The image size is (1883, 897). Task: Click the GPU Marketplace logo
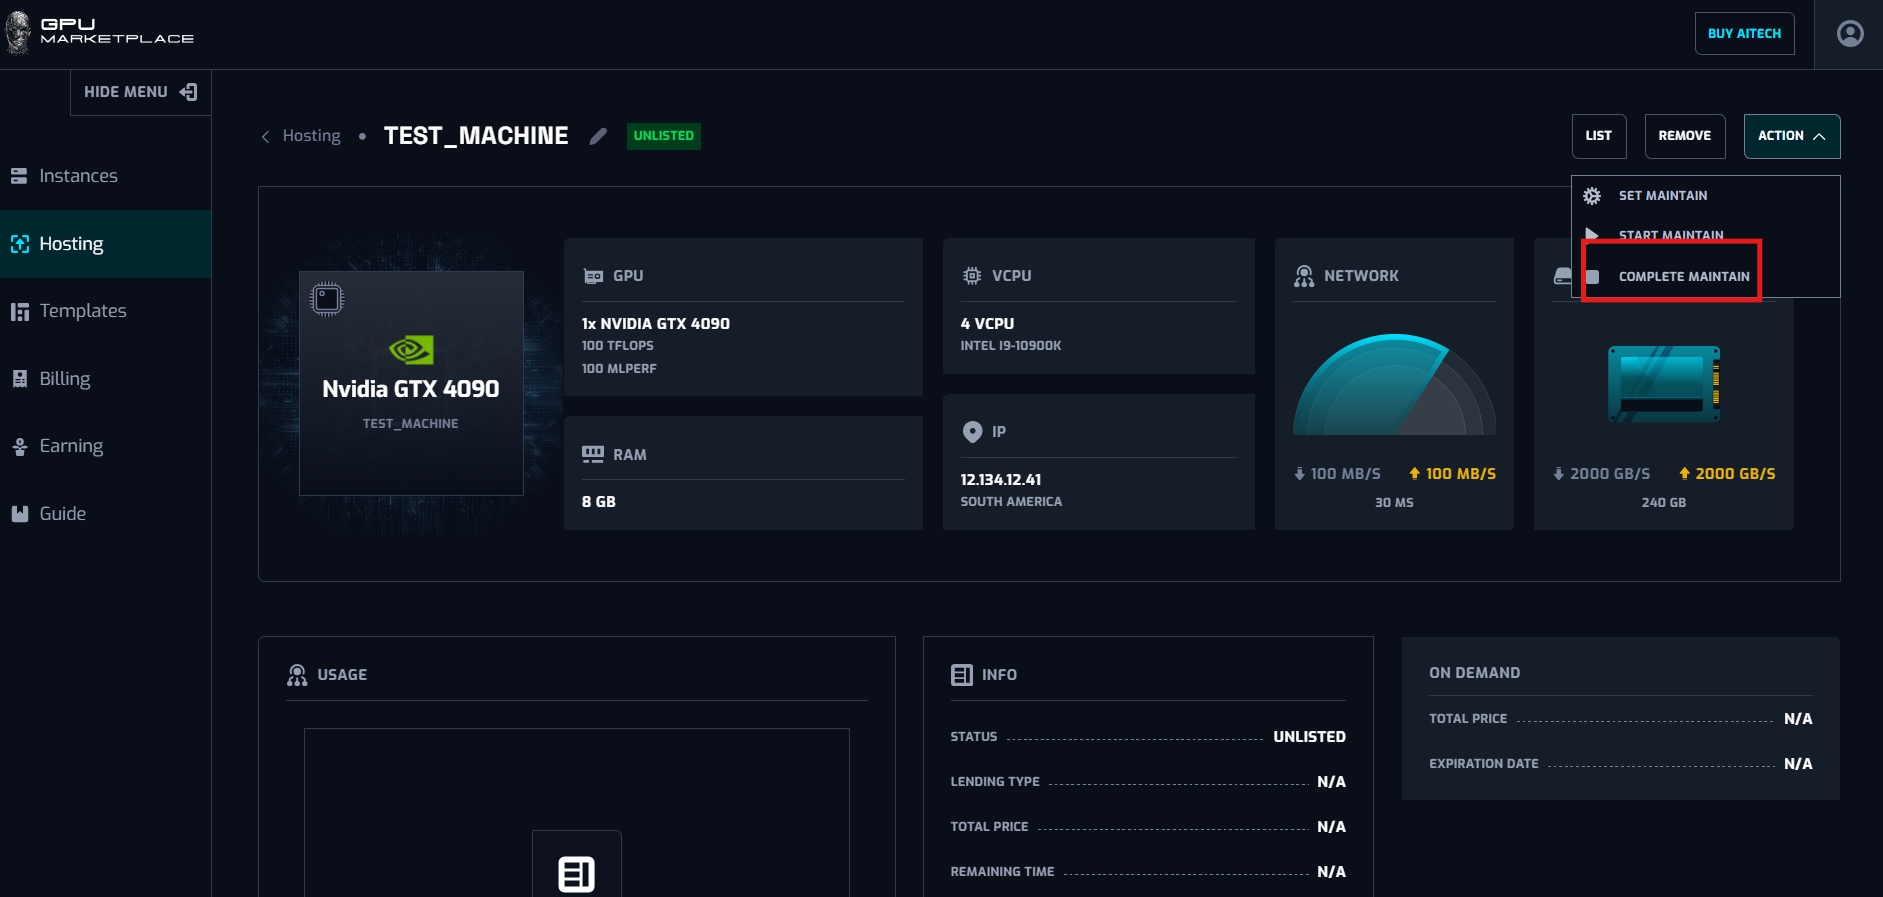point(100,32)
